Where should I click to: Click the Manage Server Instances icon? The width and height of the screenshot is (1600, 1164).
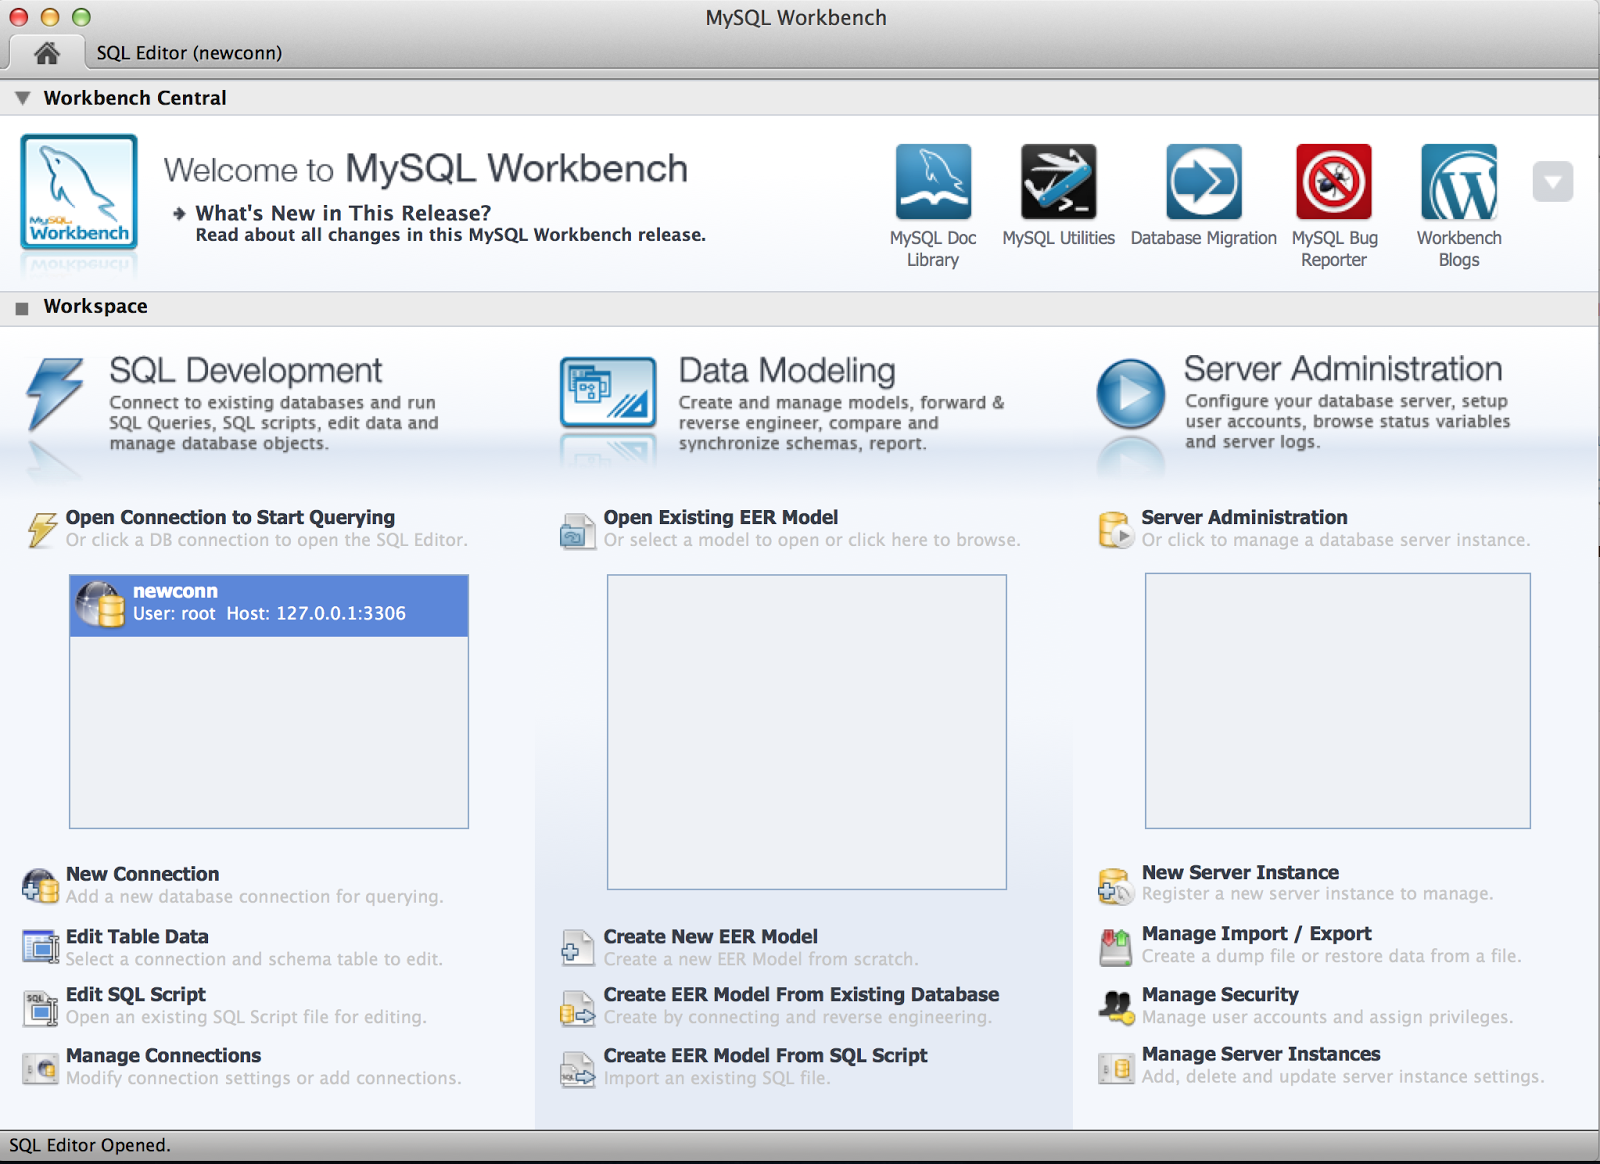coord(1115,1068)
